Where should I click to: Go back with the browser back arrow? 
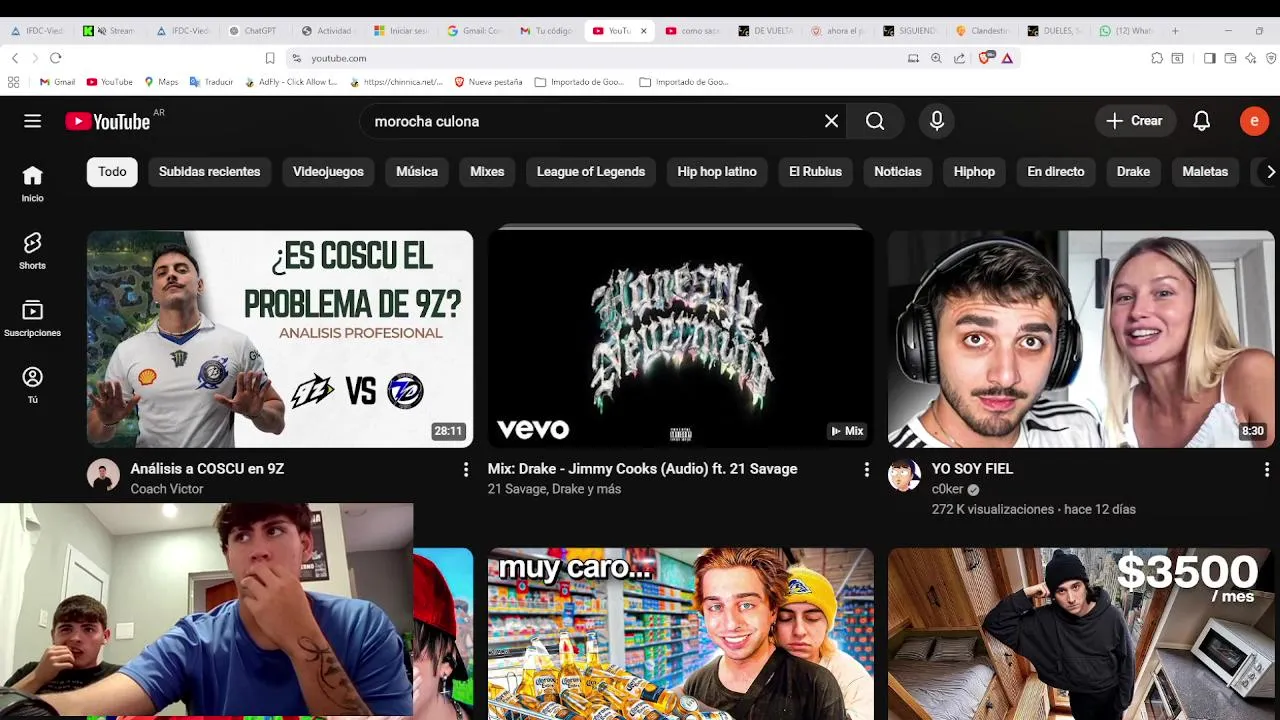14,58
